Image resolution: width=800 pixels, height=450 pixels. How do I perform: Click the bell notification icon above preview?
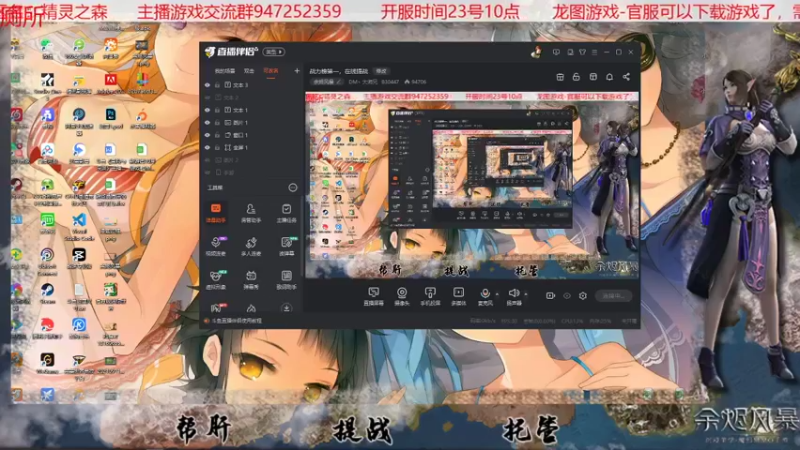[609, 77]
